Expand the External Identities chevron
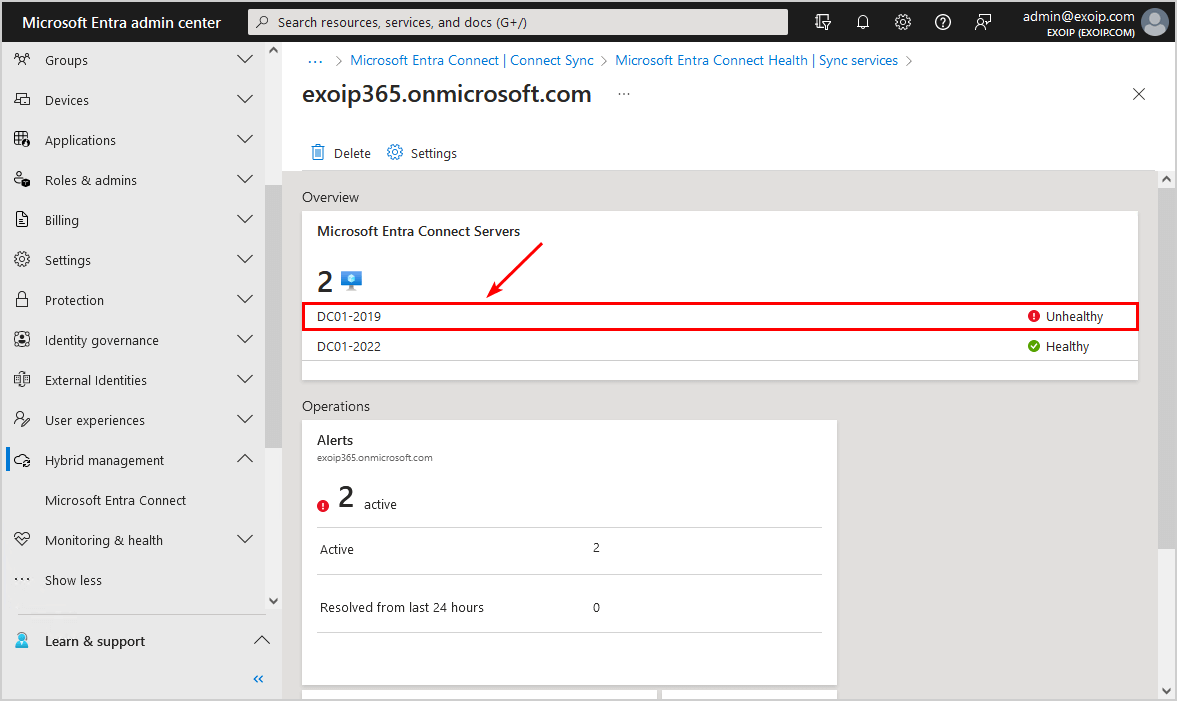This screenshot has height=701, width=1177. pyautogui.click(x=245, y=379)
